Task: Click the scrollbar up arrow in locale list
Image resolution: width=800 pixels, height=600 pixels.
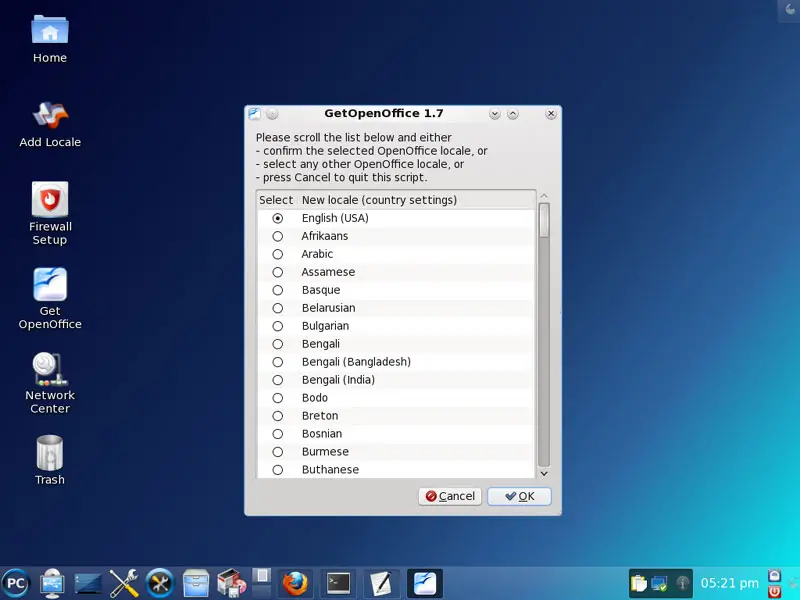Action: (544, 196)
